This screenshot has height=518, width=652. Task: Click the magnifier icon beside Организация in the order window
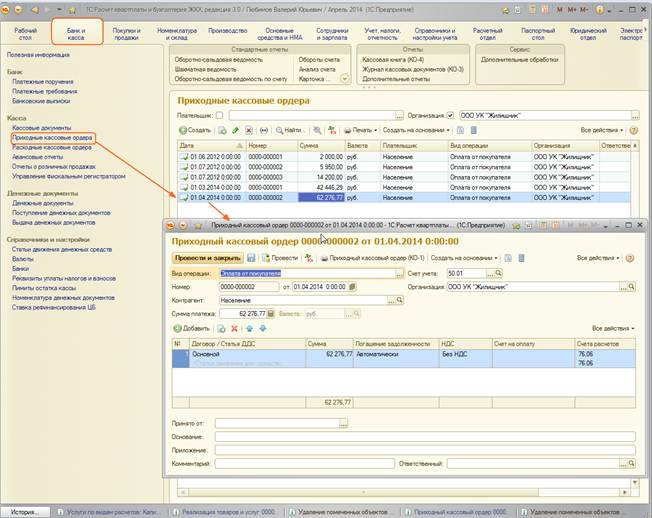(631, 286)
